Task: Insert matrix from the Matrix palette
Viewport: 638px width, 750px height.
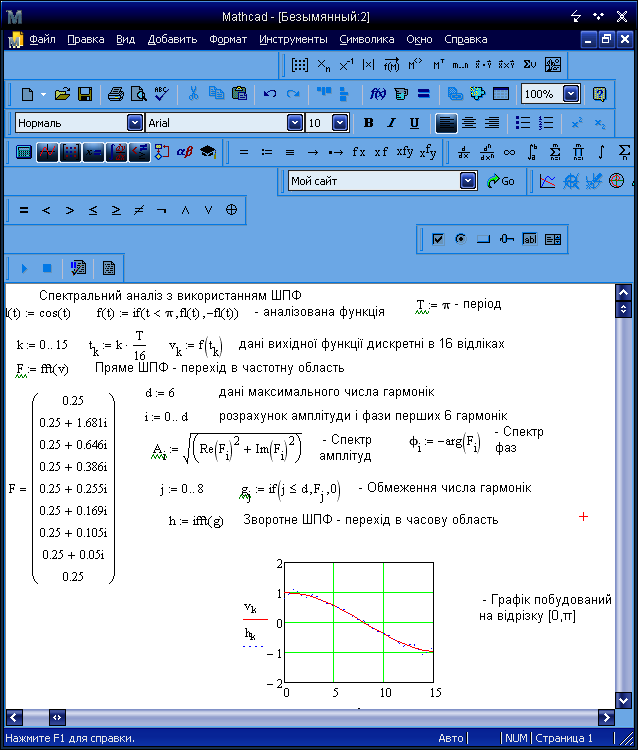Action: pos(300,65)
